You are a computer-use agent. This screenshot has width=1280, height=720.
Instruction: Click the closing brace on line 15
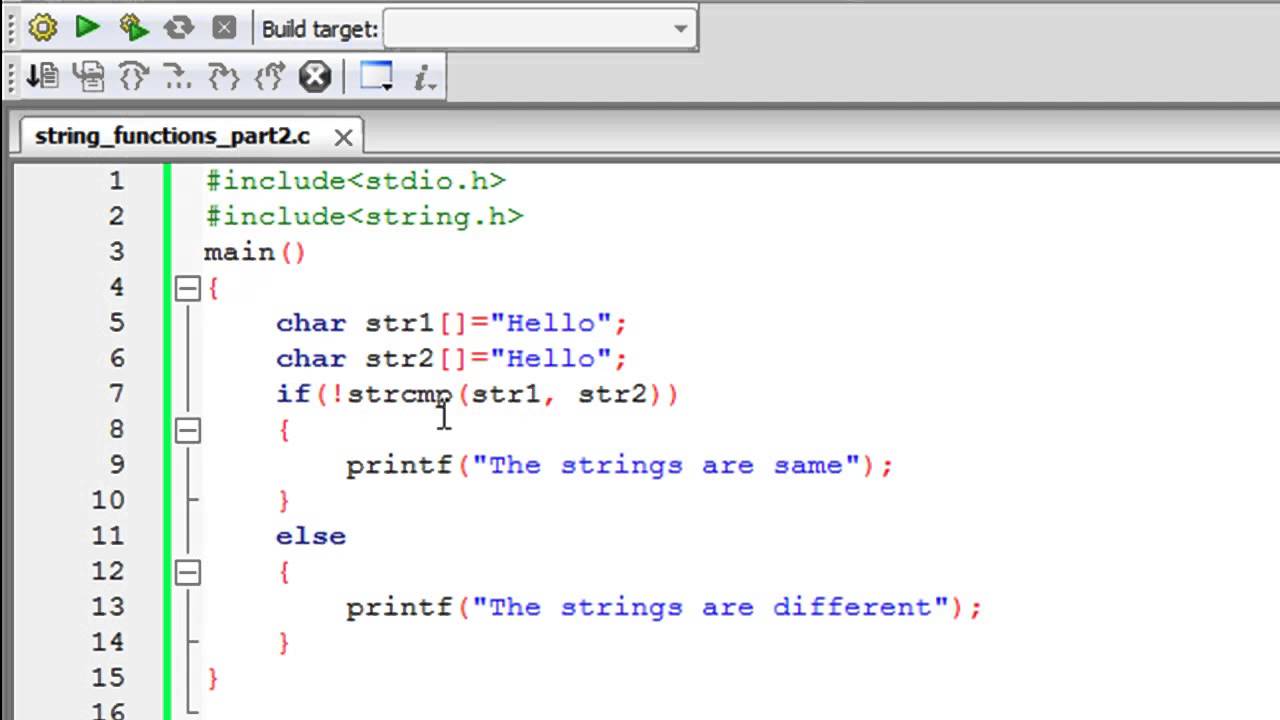pyautogui.click(x=212, y=678)
